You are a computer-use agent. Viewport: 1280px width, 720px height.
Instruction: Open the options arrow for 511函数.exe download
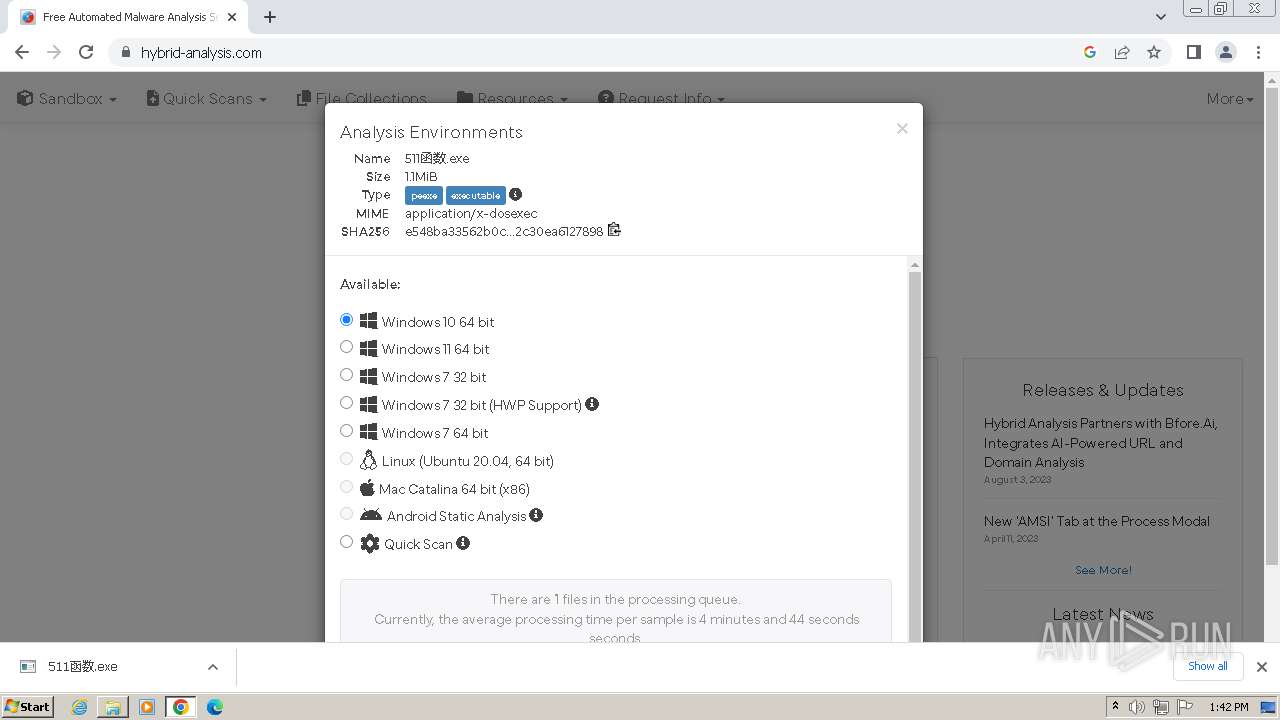tap(212, 667)
